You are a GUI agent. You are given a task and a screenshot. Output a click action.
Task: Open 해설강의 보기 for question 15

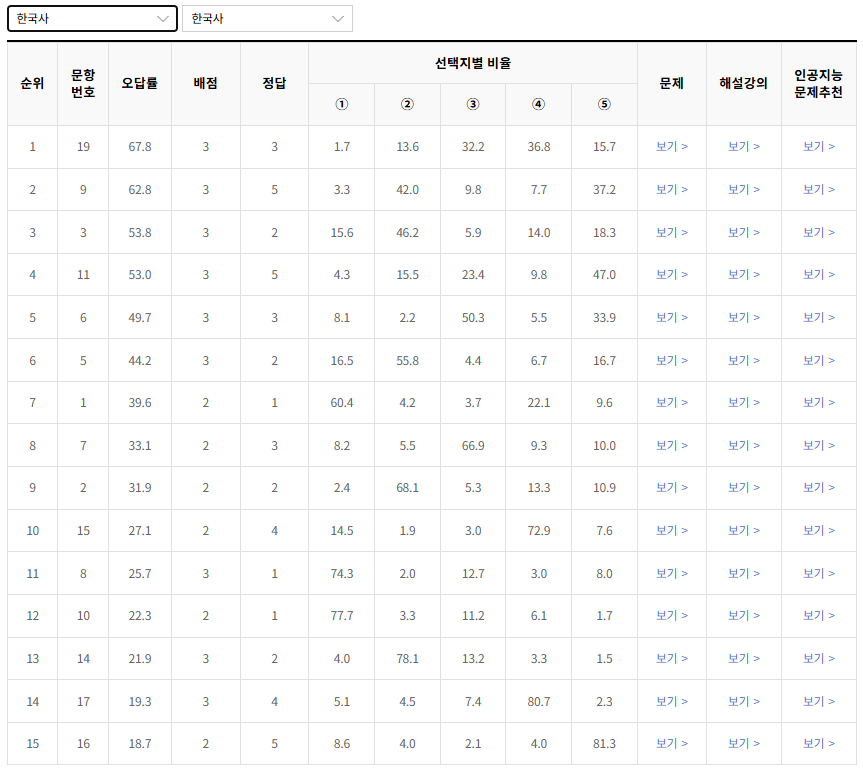pyautogui.click(x=745, y=530)
